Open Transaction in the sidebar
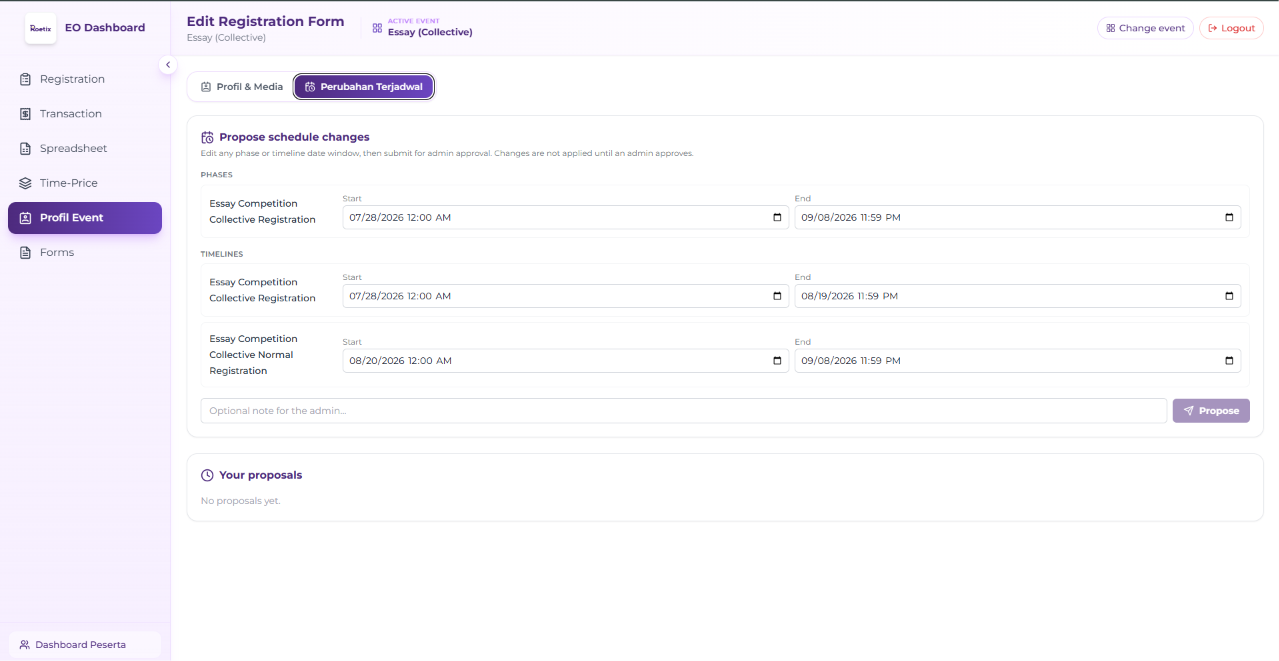This screenshot has height=661, width=1279. click(85, 114)
